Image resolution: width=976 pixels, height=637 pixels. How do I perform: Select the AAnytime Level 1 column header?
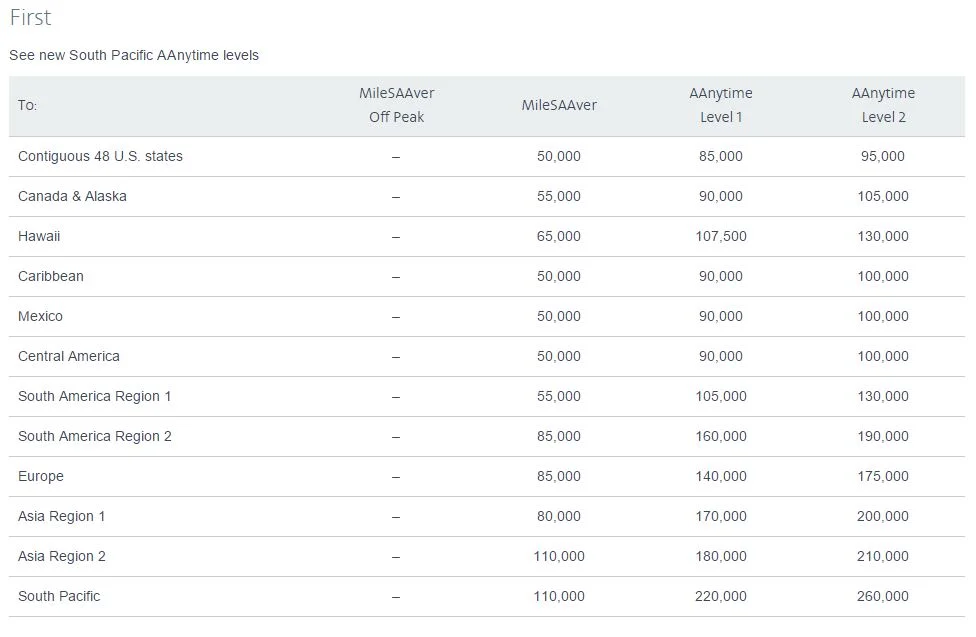pyautogui.click(x=721, y=105)
